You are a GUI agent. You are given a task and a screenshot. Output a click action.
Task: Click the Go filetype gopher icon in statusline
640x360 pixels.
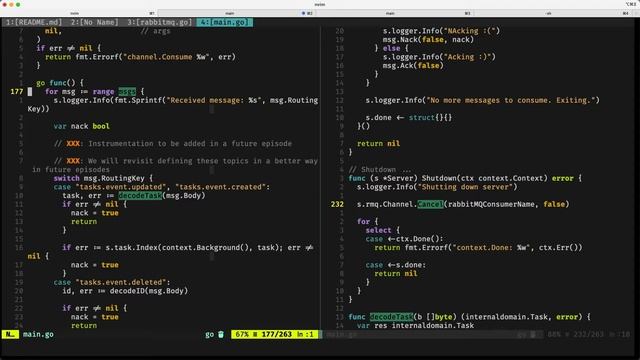point(221,334)
